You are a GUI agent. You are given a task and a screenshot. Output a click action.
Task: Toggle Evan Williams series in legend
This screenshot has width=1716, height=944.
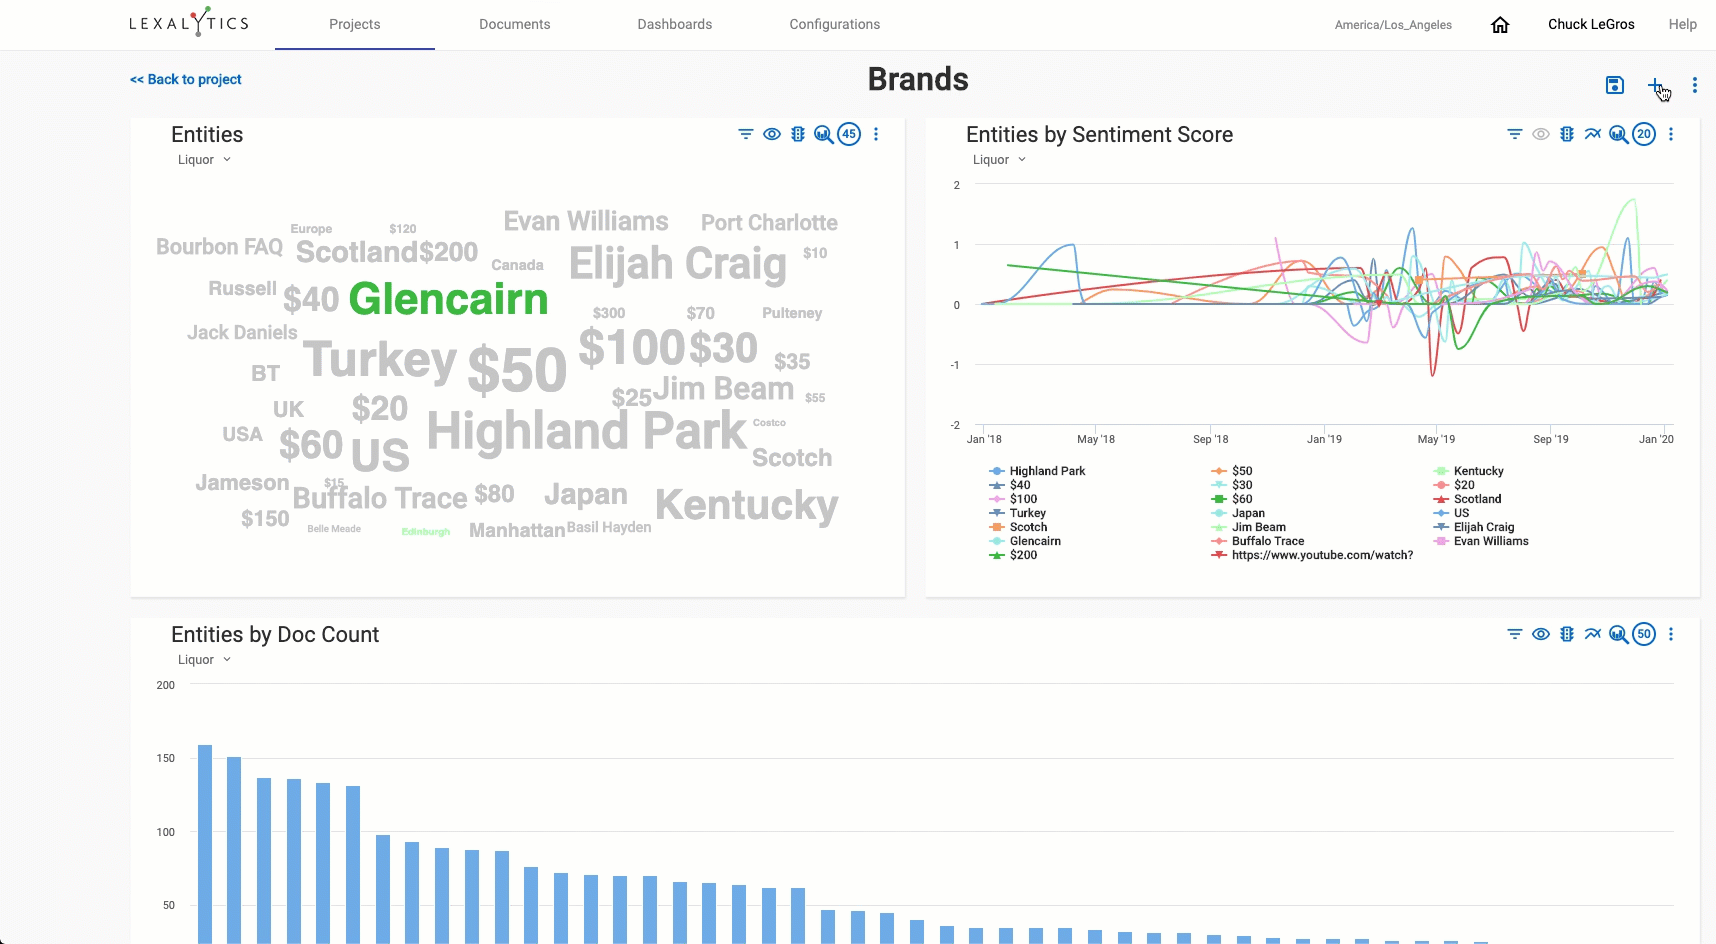[1481, 541]
